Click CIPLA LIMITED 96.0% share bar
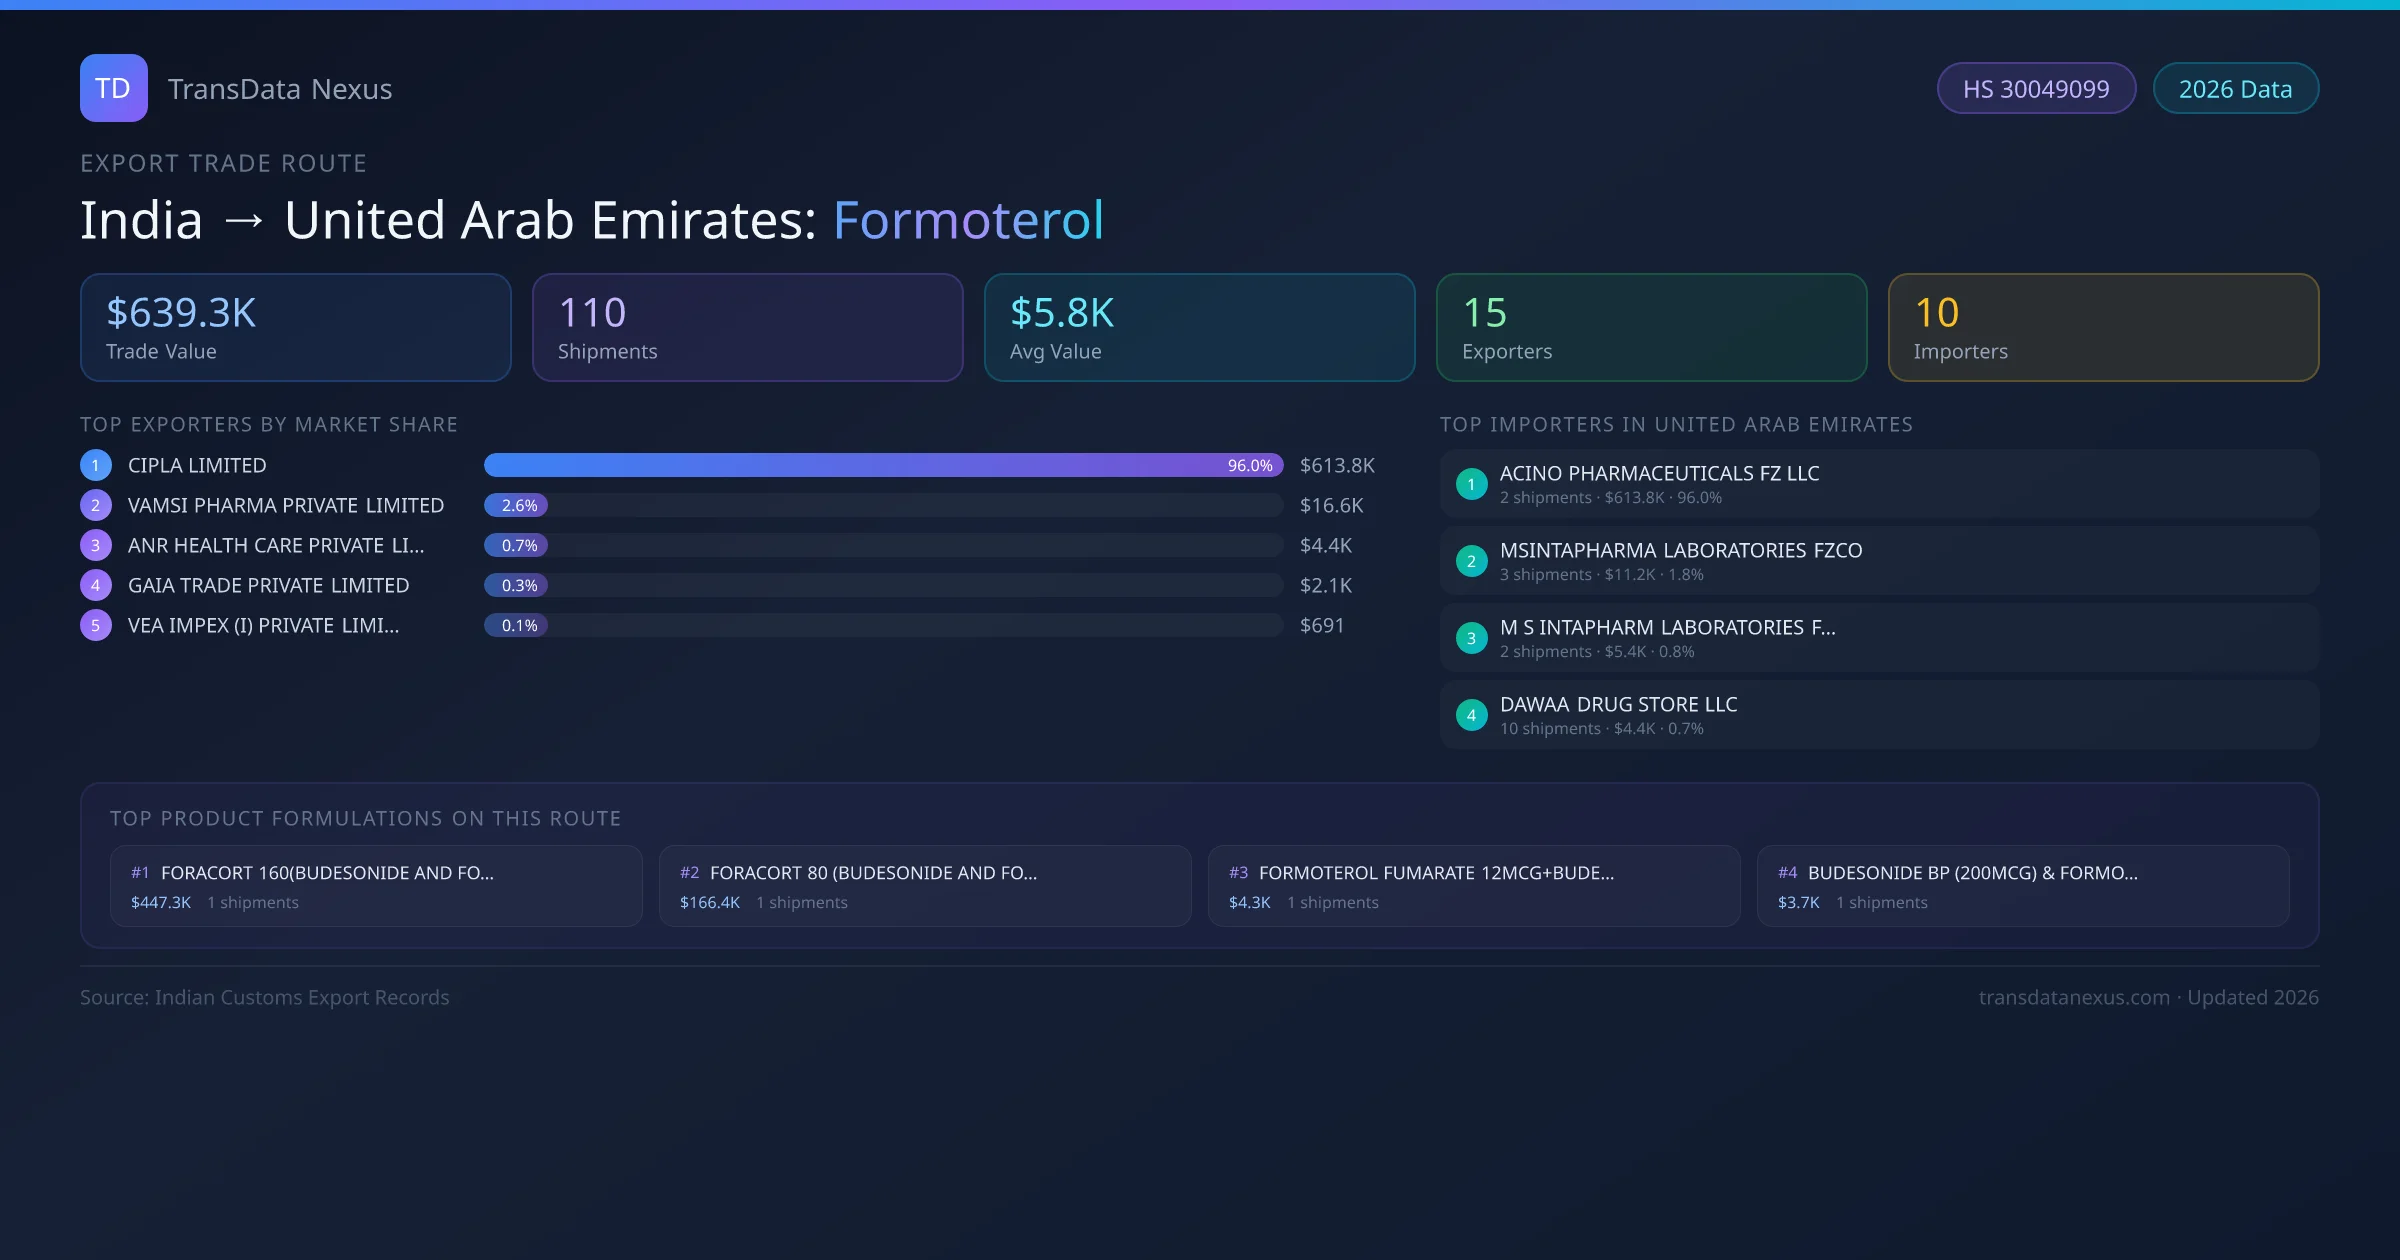The width and height of the screenshot is (2400, 1260). coord(882,465)
